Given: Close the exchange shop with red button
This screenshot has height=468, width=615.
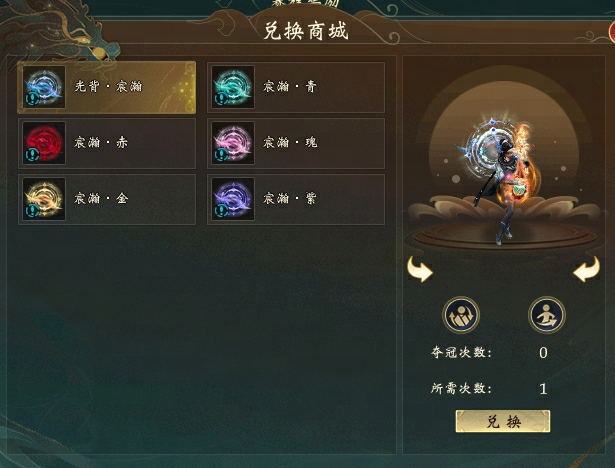Looking at the screenshot, I should point(612,32).
